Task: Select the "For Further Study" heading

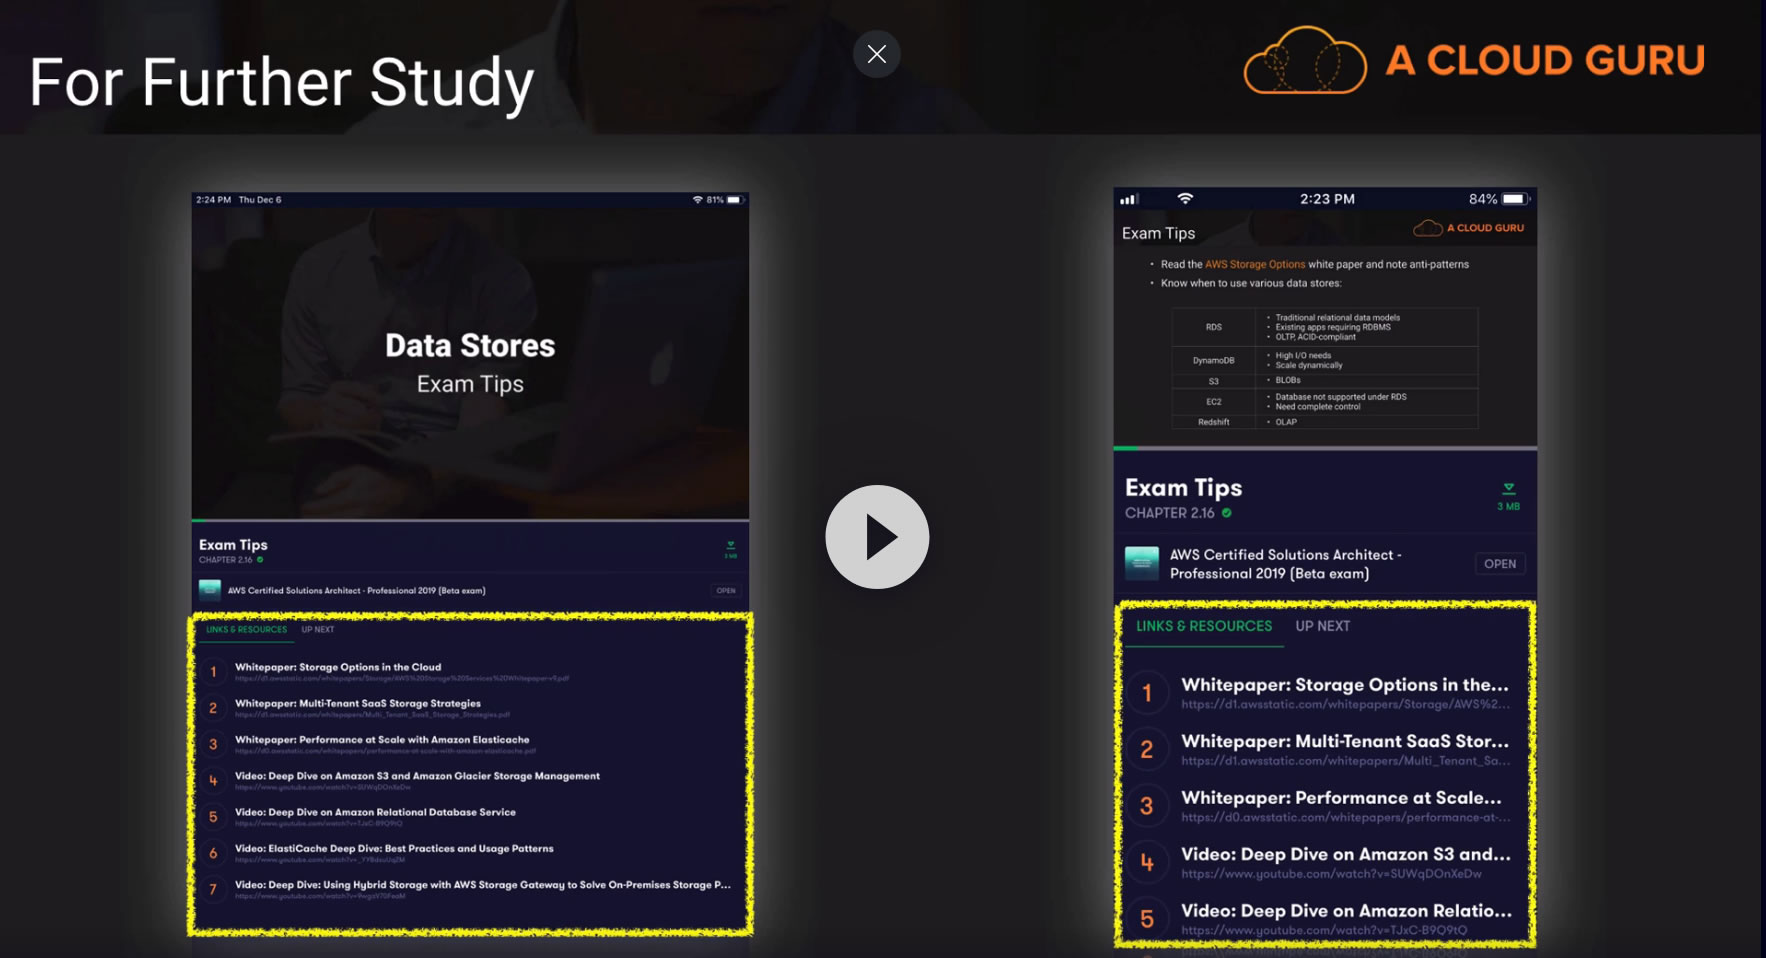Action: 282,83
